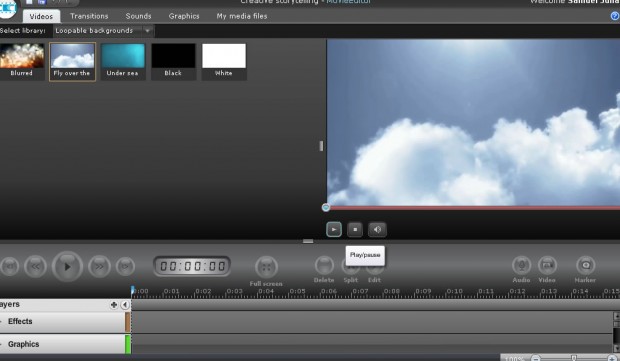The width and height of the screenshot is (620, 361).
Task: Open Full screen mode
Action: (x=266, y=267)
